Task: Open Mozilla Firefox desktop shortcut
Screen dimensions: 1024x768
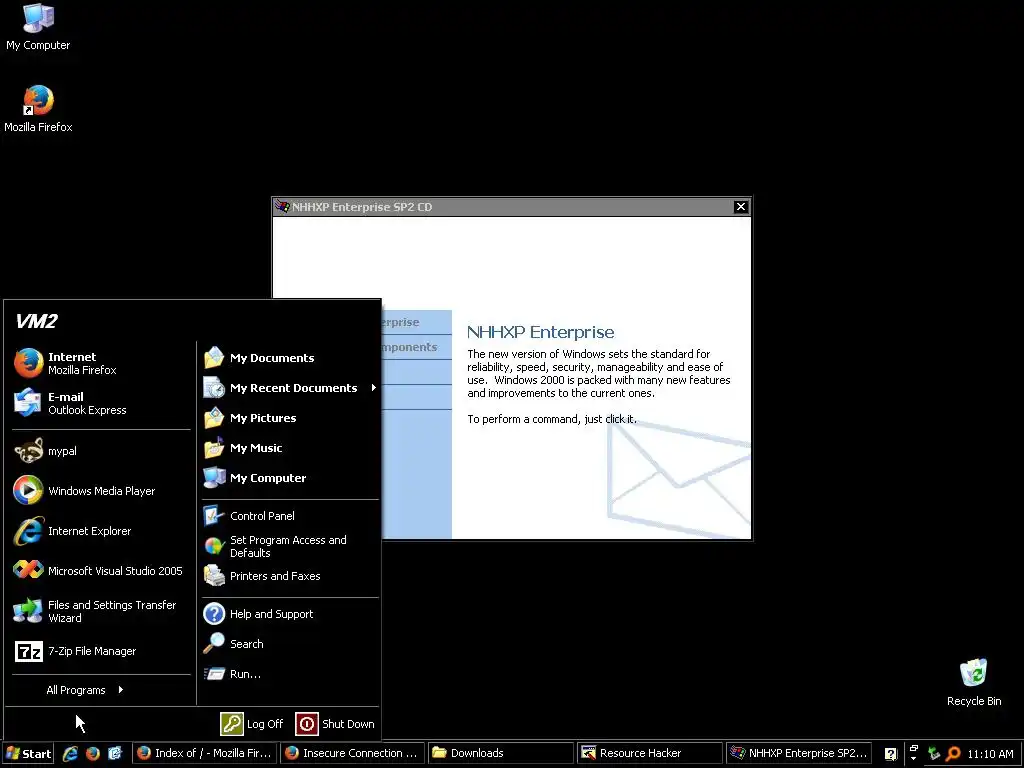Action: coord(38,108)
